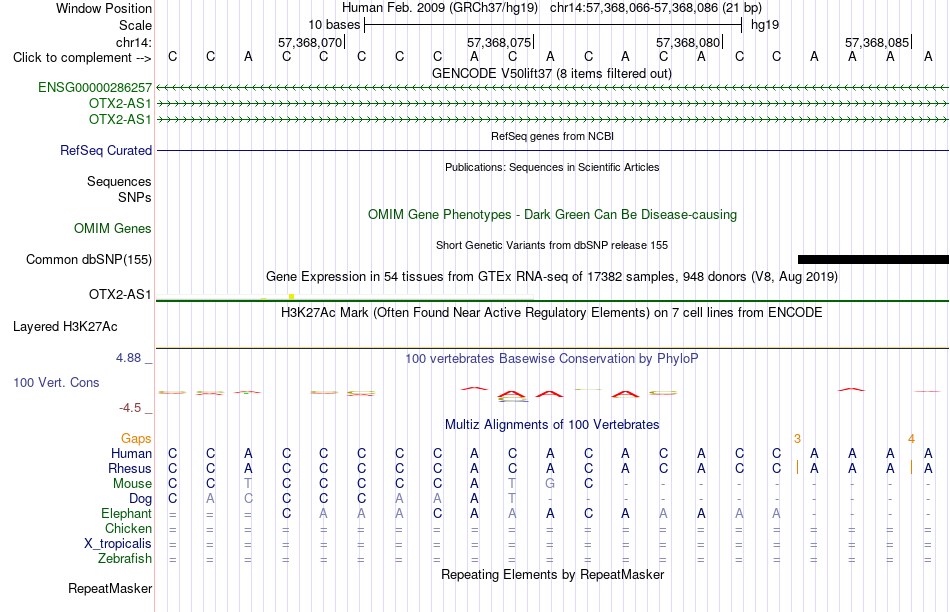Click the X_tropicalis alignment row label
The width and height of the screenshot is (950, 612).
[118, 544]
